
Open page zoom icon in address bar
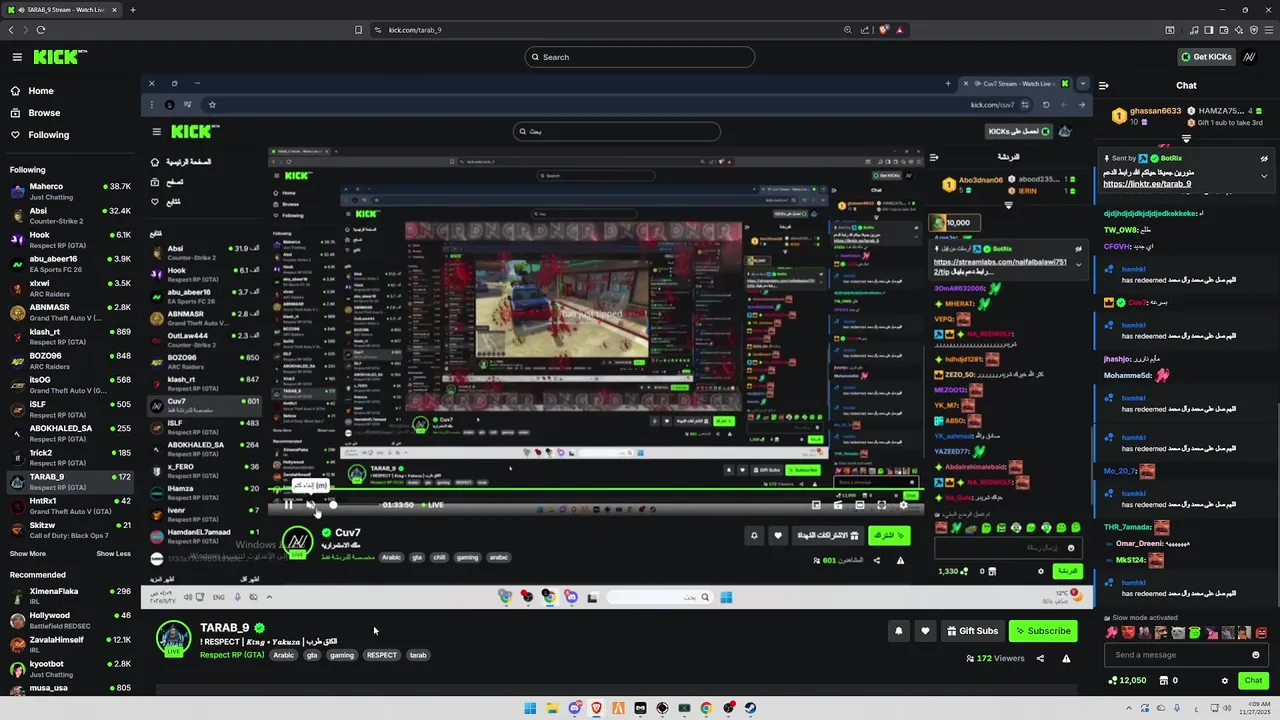(848, 30)
